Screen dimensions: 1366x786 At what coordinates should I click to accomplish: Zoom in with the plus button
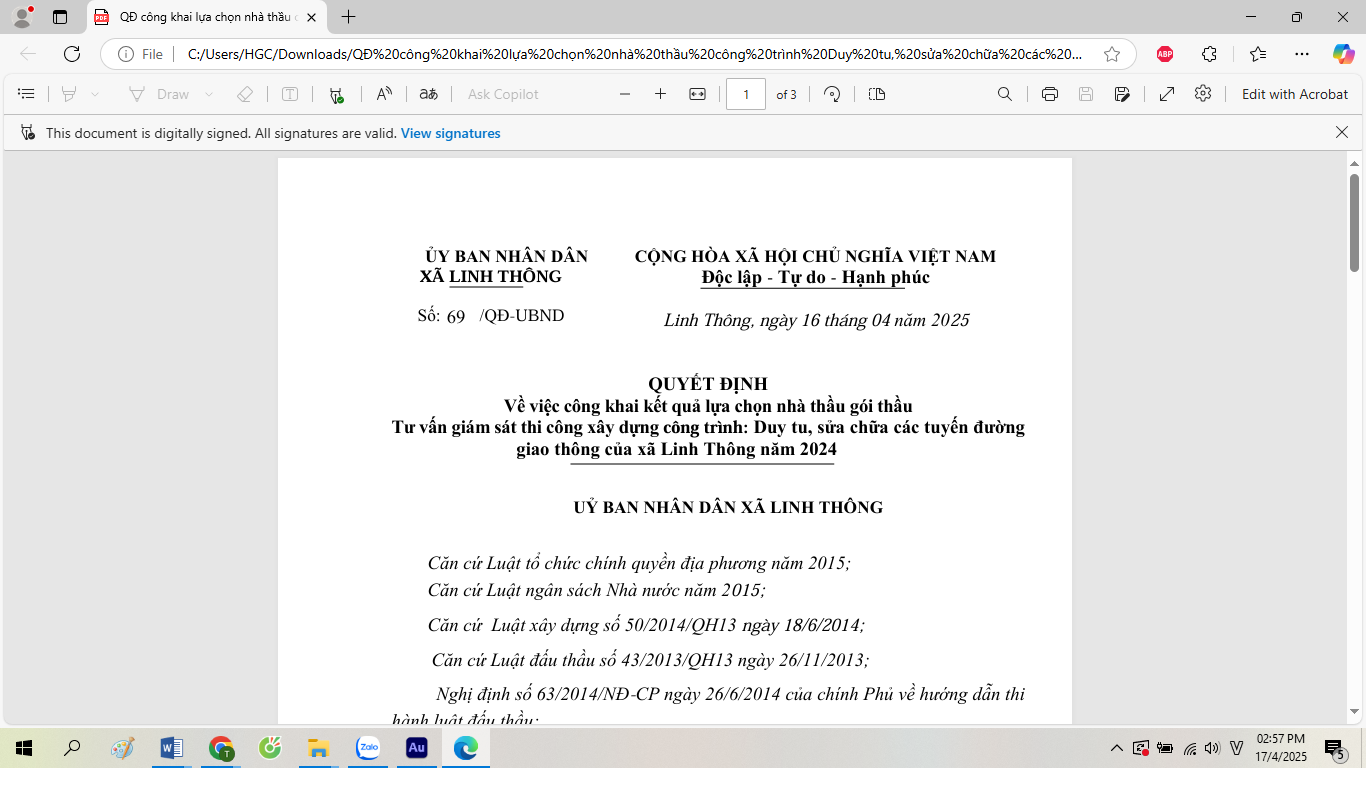coord(660,94)
